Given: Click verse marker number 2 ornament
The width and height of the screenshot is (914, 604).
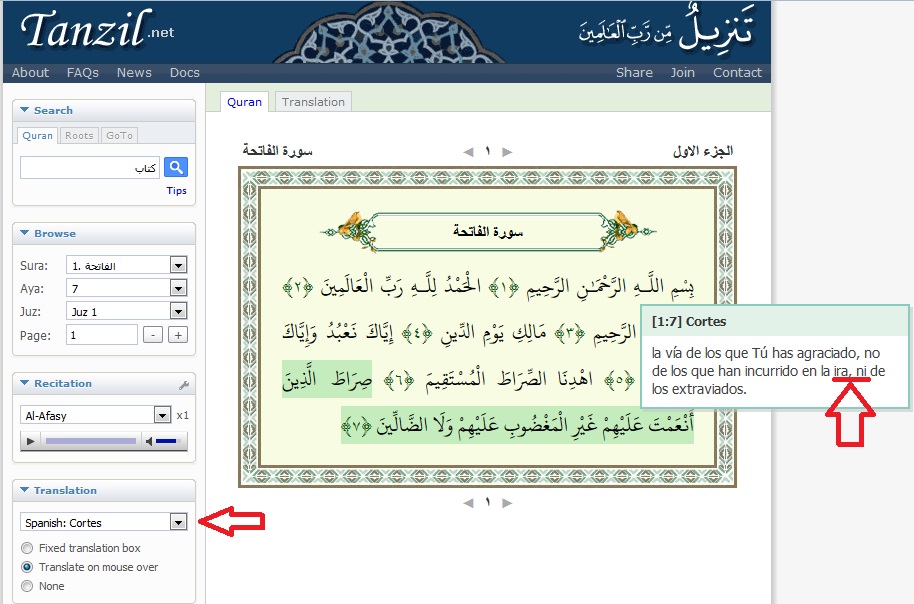Looking at the screenshot, I should coord(297,287).
